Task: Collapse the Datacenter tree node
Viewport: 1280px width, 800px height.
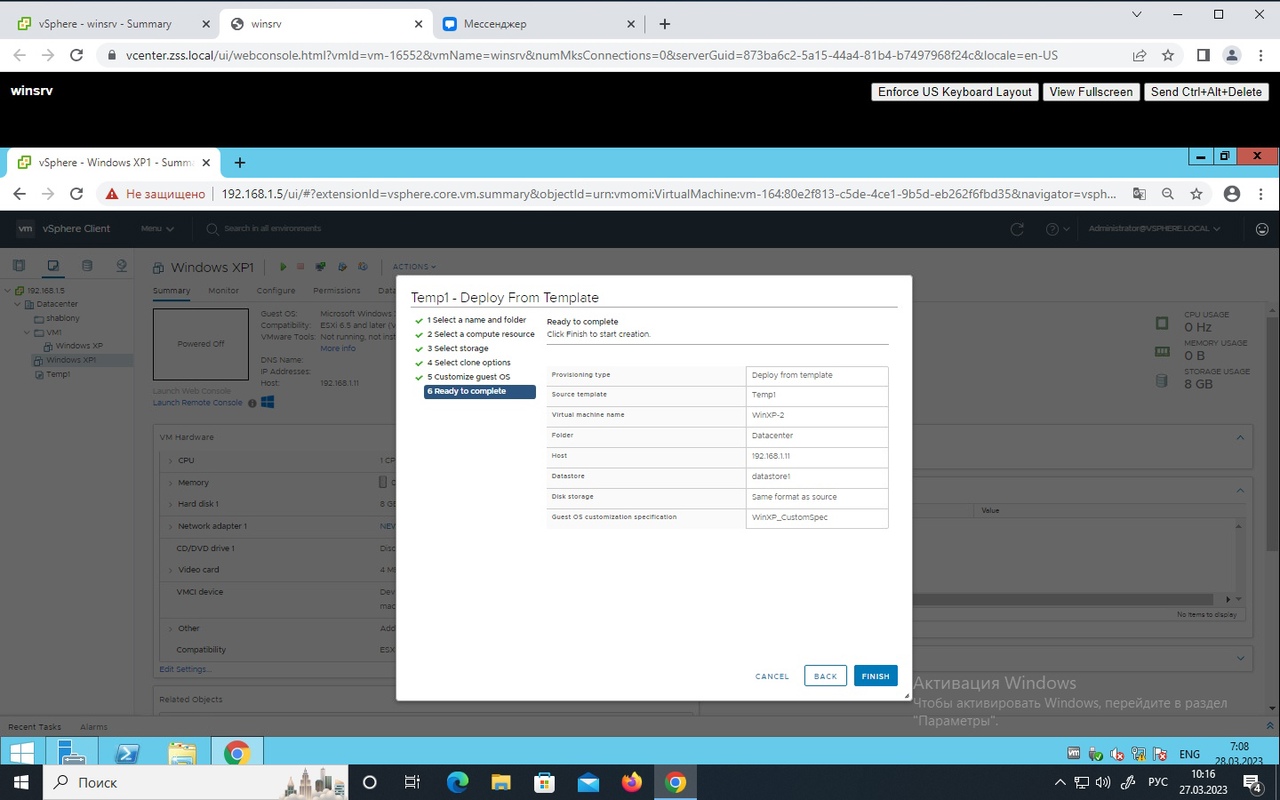Action: [18, 304]
